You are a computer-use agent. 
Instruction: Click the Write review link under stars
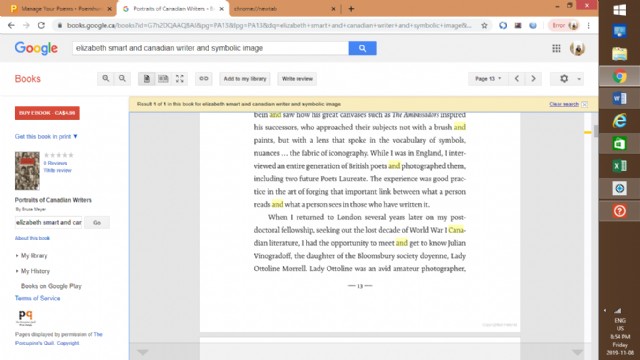click(x=58, y=170)
